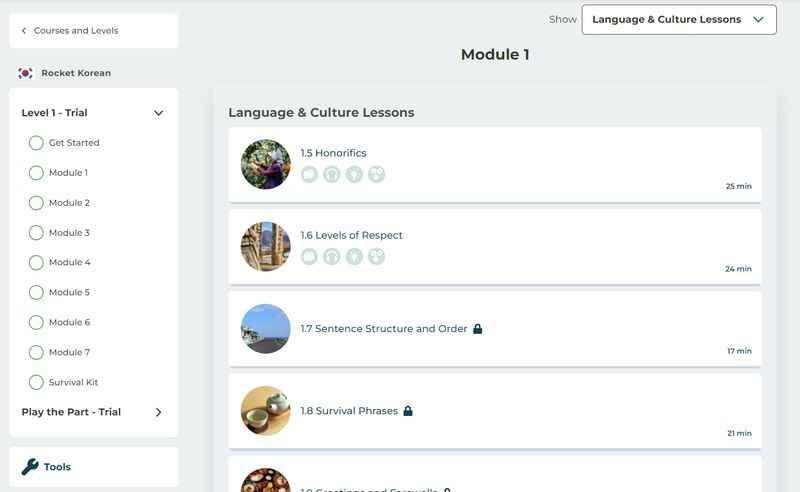Select the circle next to Survival Kit
The width and height of the screenshot is (800, 492).
tap(36, 382)
